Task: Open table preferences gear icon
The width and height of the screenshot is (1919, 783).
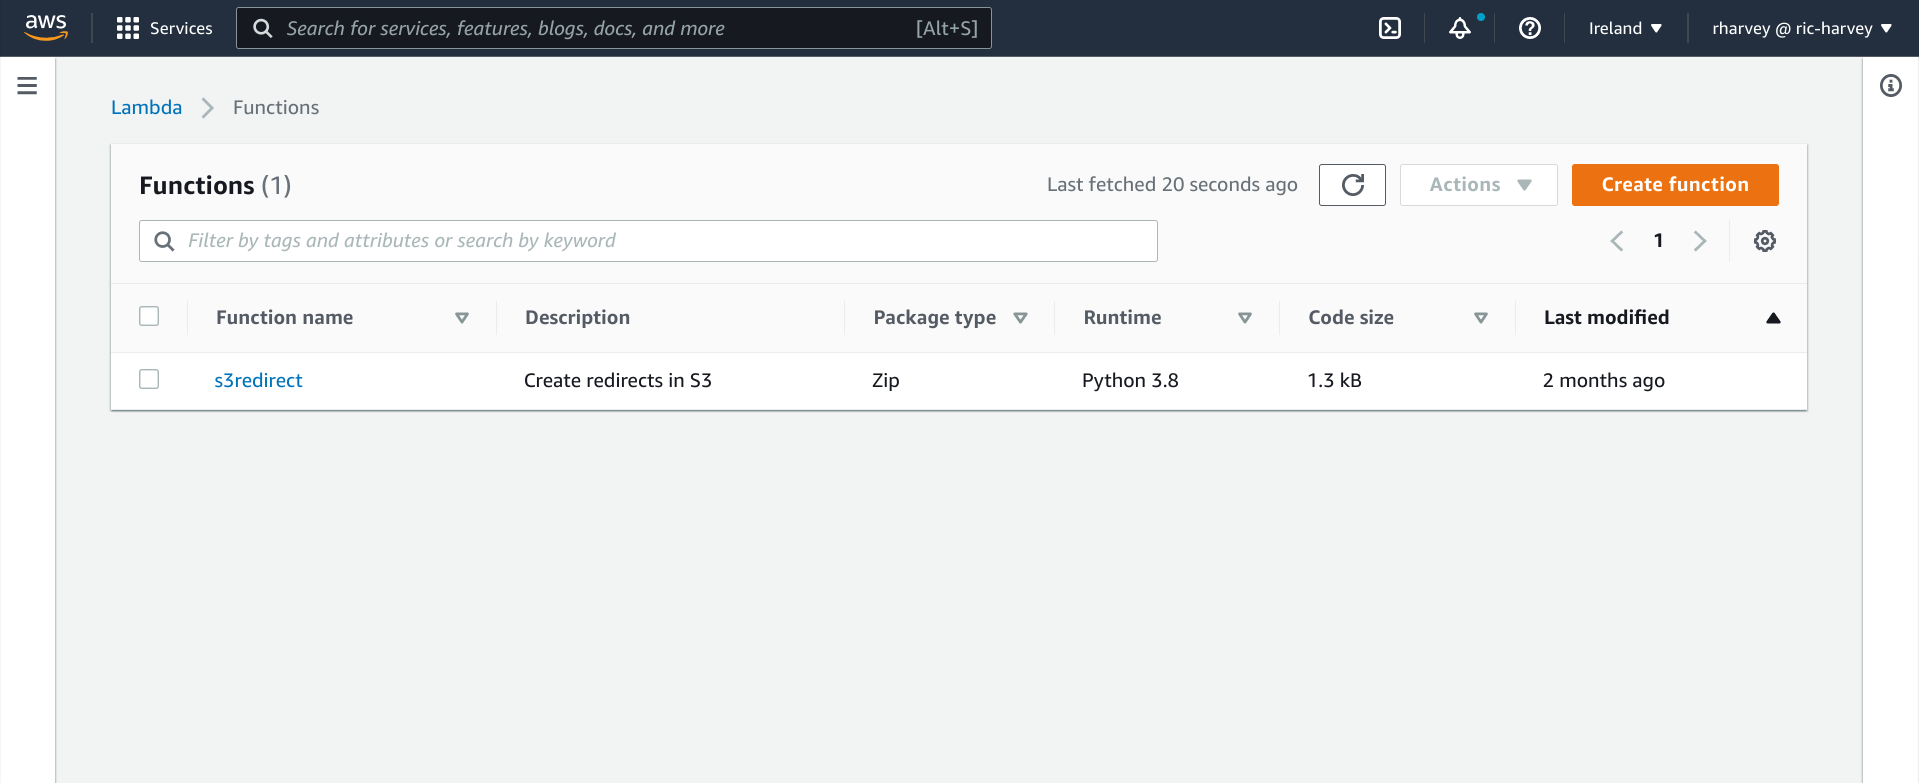Action: [x=1765, y=241]
